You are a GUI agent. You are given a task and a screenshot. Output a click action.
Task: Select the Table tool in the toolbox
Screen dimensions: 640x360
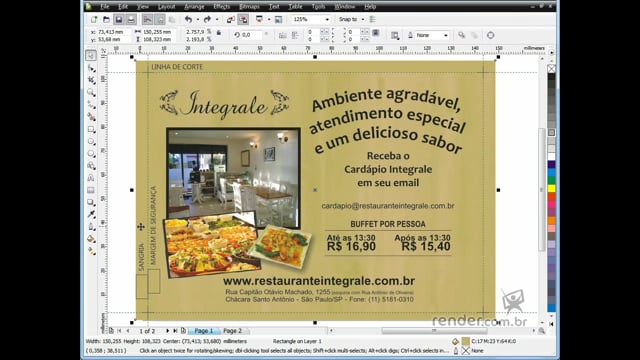pos(91,190)
